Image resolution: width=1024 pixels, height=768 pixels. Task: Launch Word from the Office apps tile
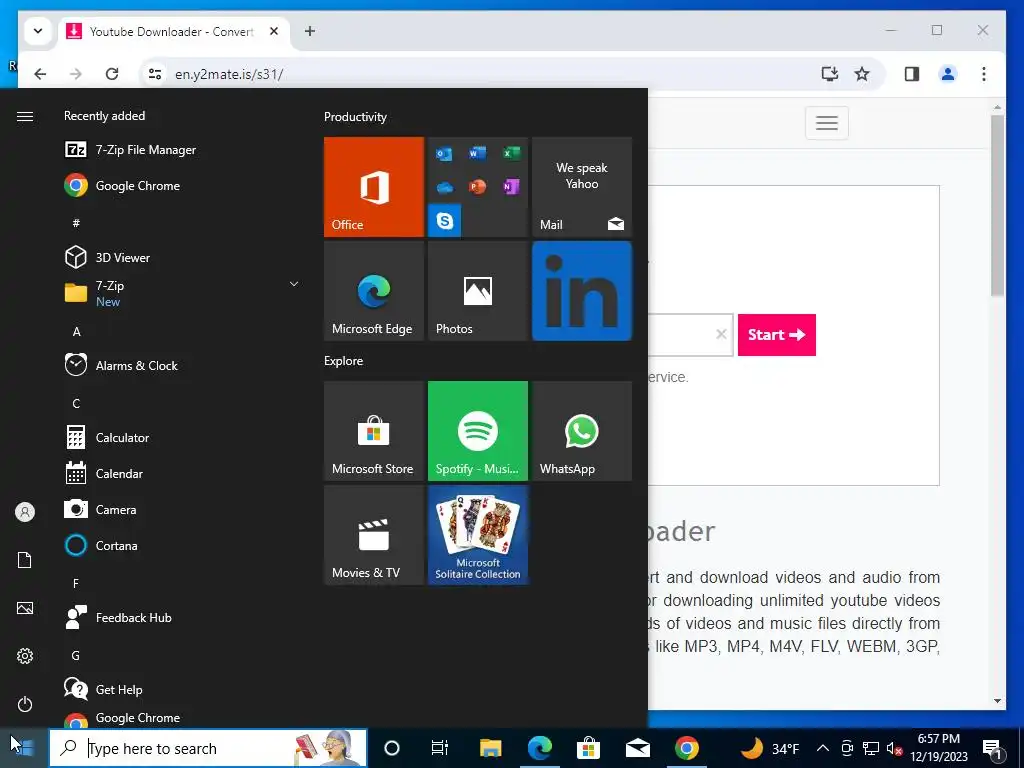pos(477,153)
